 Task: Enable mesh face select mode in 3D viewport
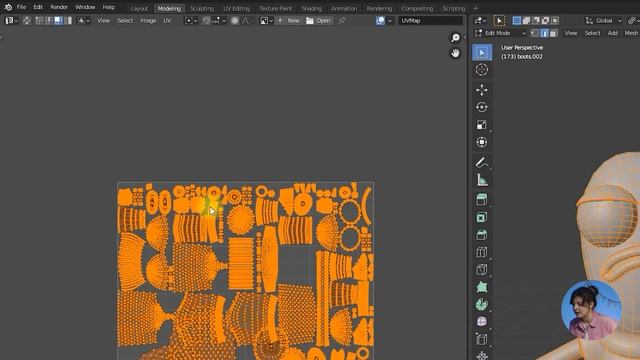[553, 33]
